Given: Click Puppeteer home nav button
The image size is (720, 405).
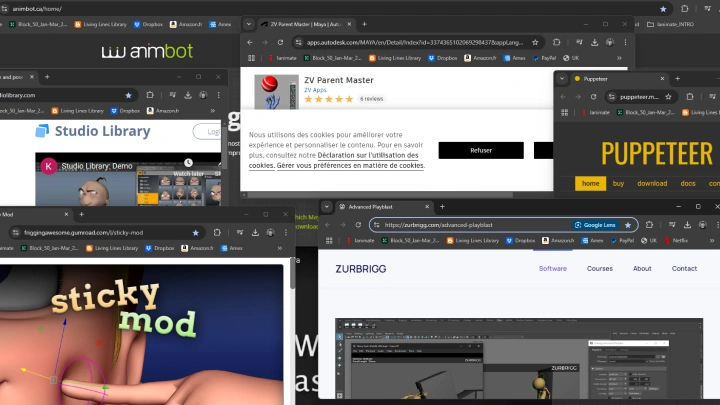Looking at the screenshot, I should (x=591, y=183).
